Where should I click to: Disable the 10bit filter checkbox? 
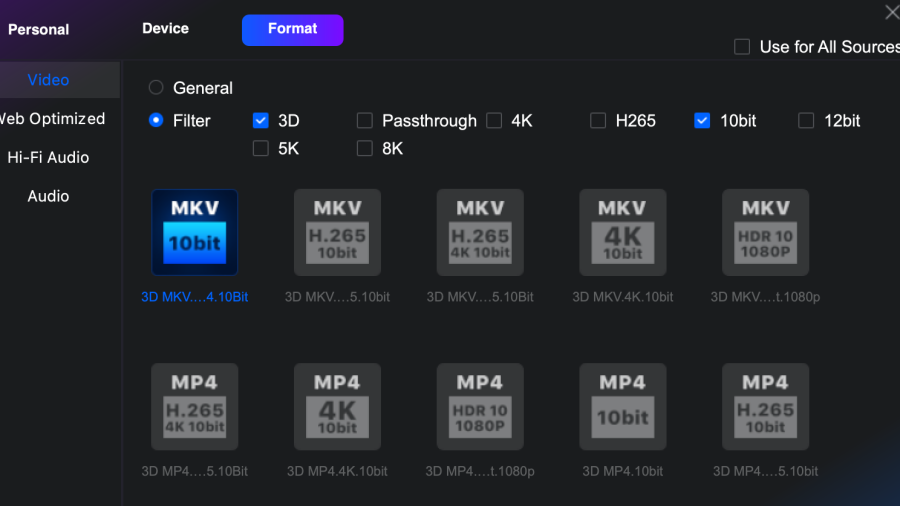tap(702, 121)
